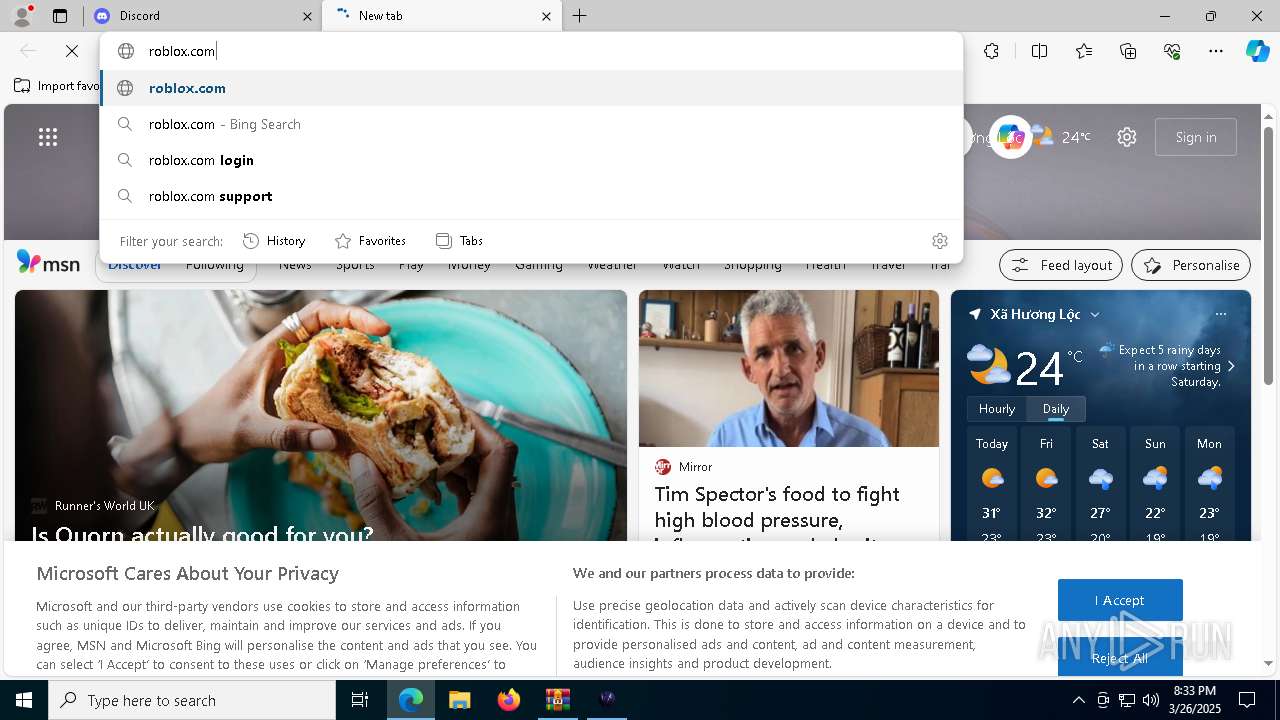Open the Copilot icon in toolbar

click(1257, 51)
